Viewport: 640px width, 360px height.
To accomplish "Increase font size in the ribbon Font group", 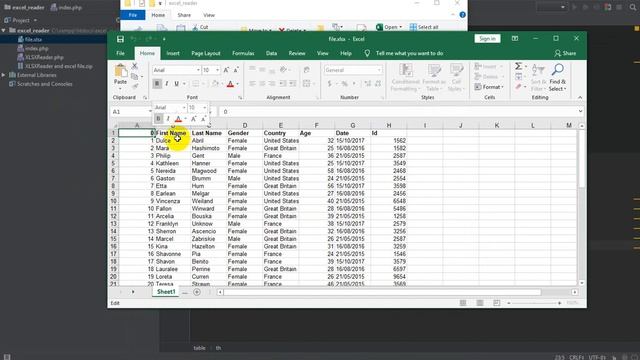I will click(x=226, y=70).
